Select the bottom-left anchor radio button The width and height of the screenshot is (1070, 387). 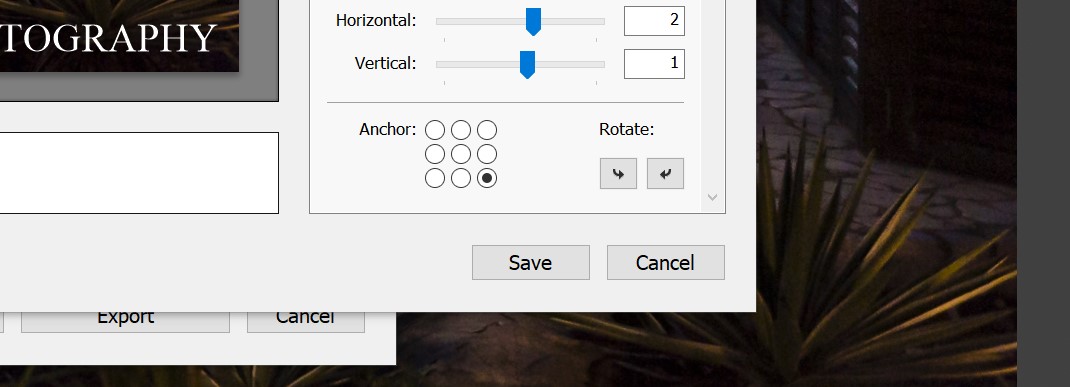point(435,178)
